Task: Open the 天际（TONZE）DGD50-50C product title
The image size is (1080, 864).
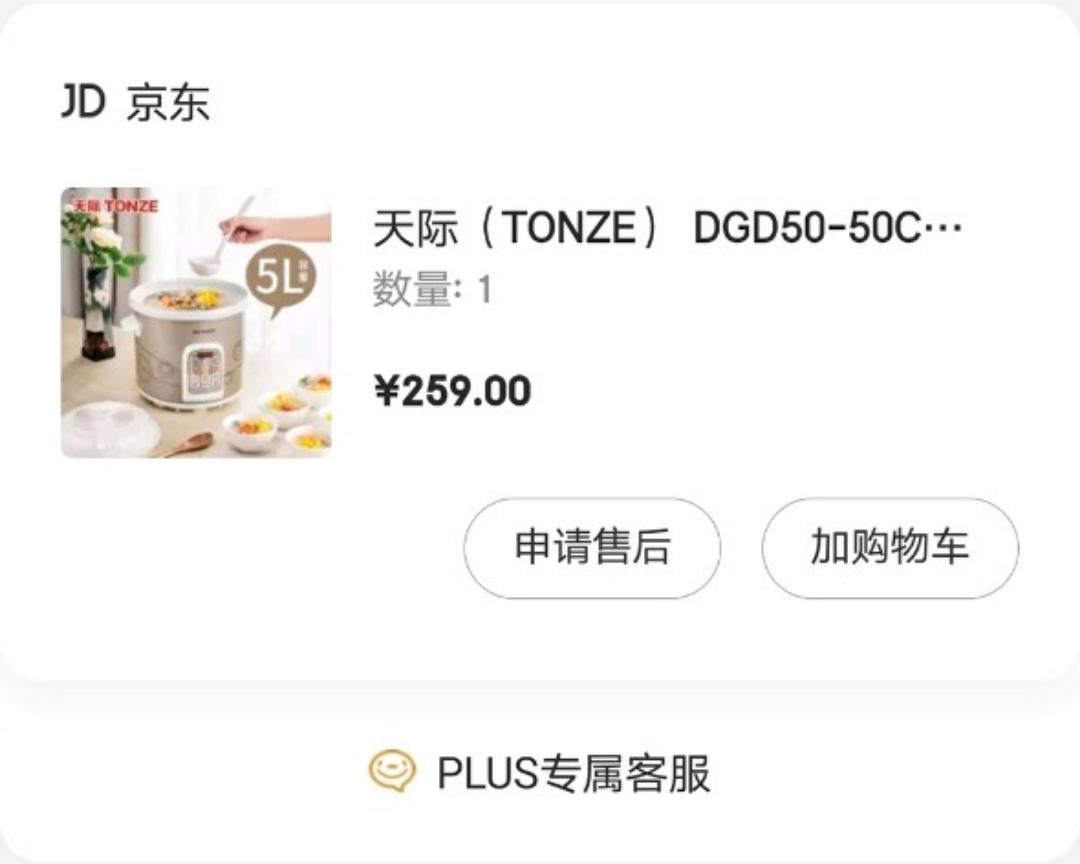Action: (x=667, y=228)
